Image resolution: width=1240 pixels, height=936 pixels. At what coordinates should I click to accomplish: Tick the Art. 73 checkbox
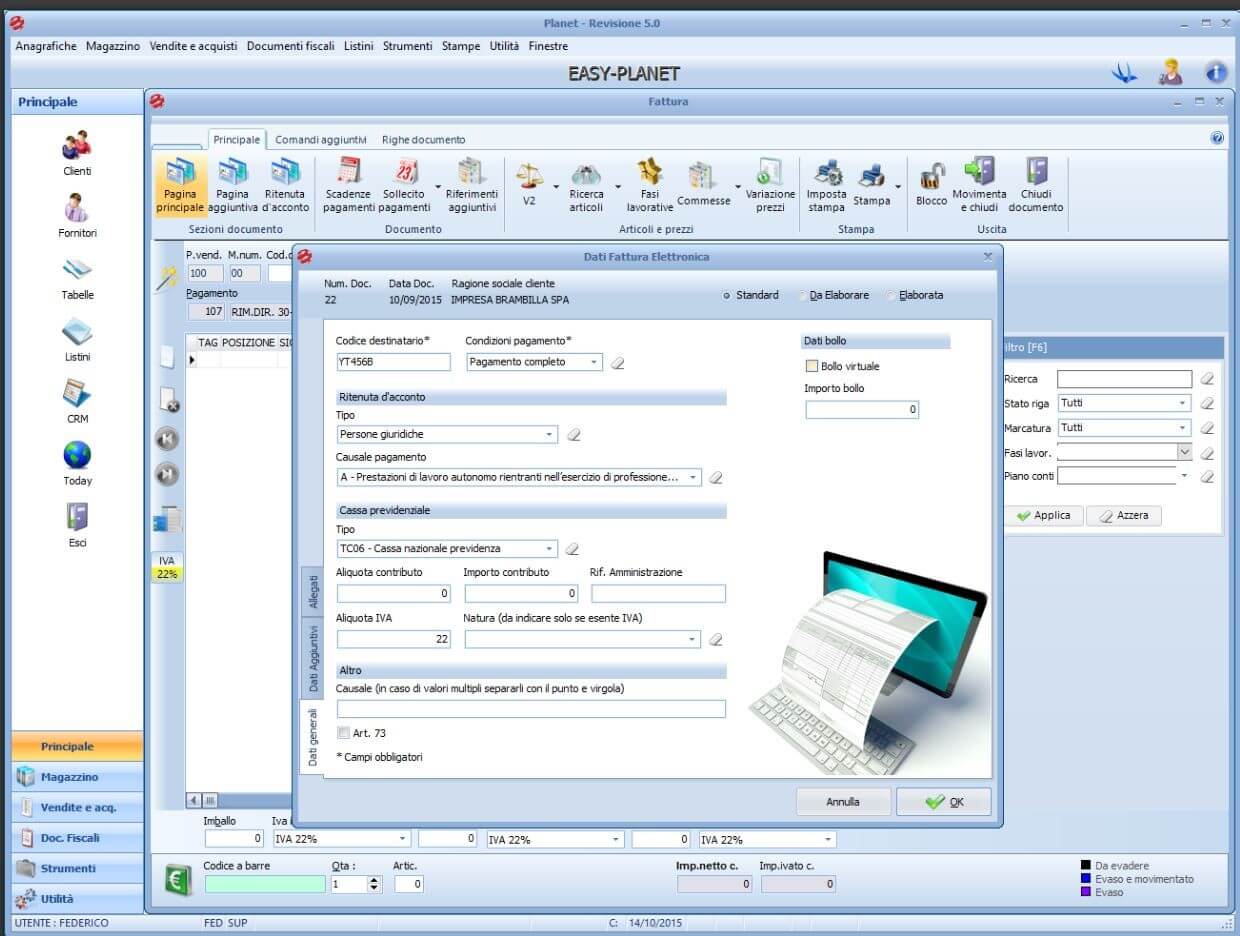[x=344, y=733]
